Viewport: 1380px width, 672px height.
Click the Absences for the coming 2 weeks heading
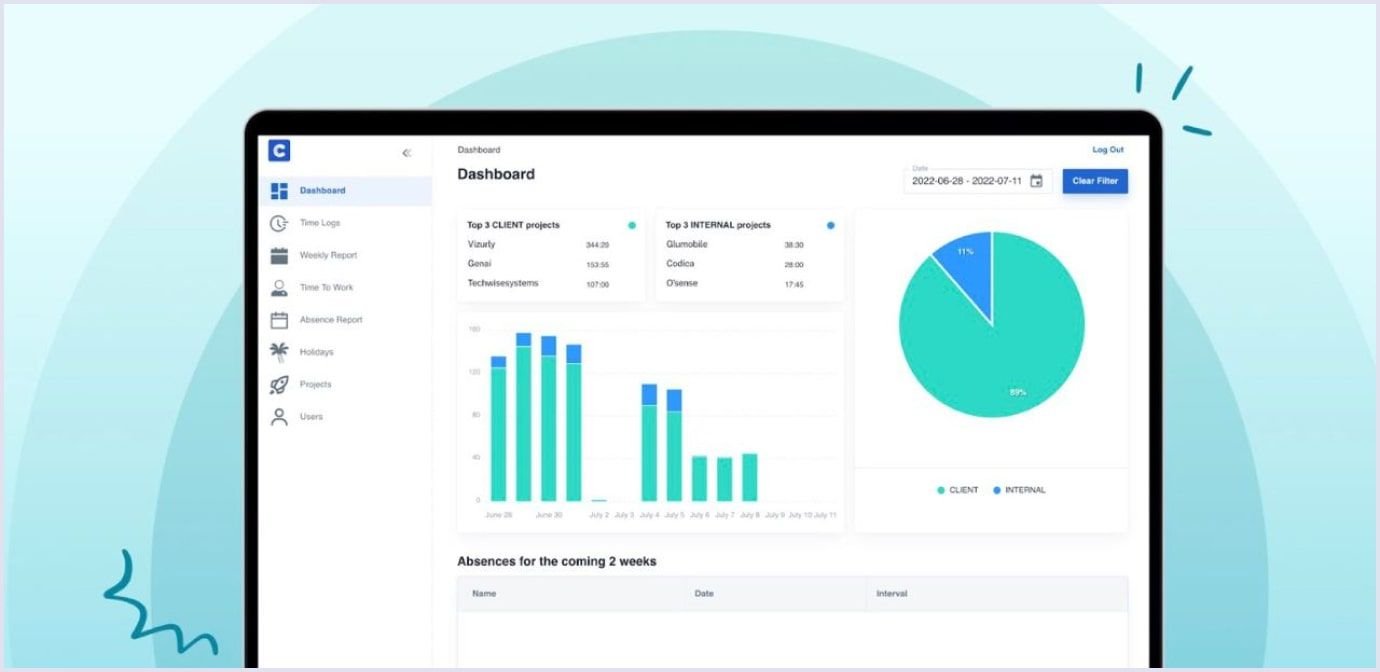coord(557,562)
